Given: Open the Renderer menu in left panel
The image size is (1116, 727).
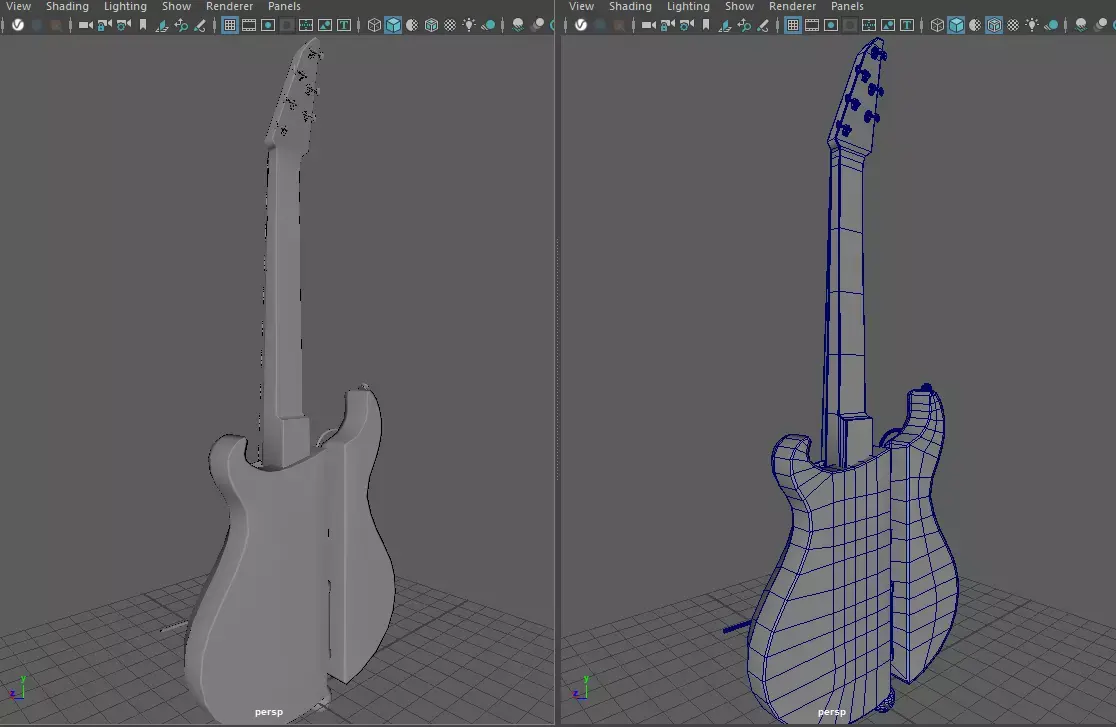Looking at the screenshot, I should pos(229,6).
